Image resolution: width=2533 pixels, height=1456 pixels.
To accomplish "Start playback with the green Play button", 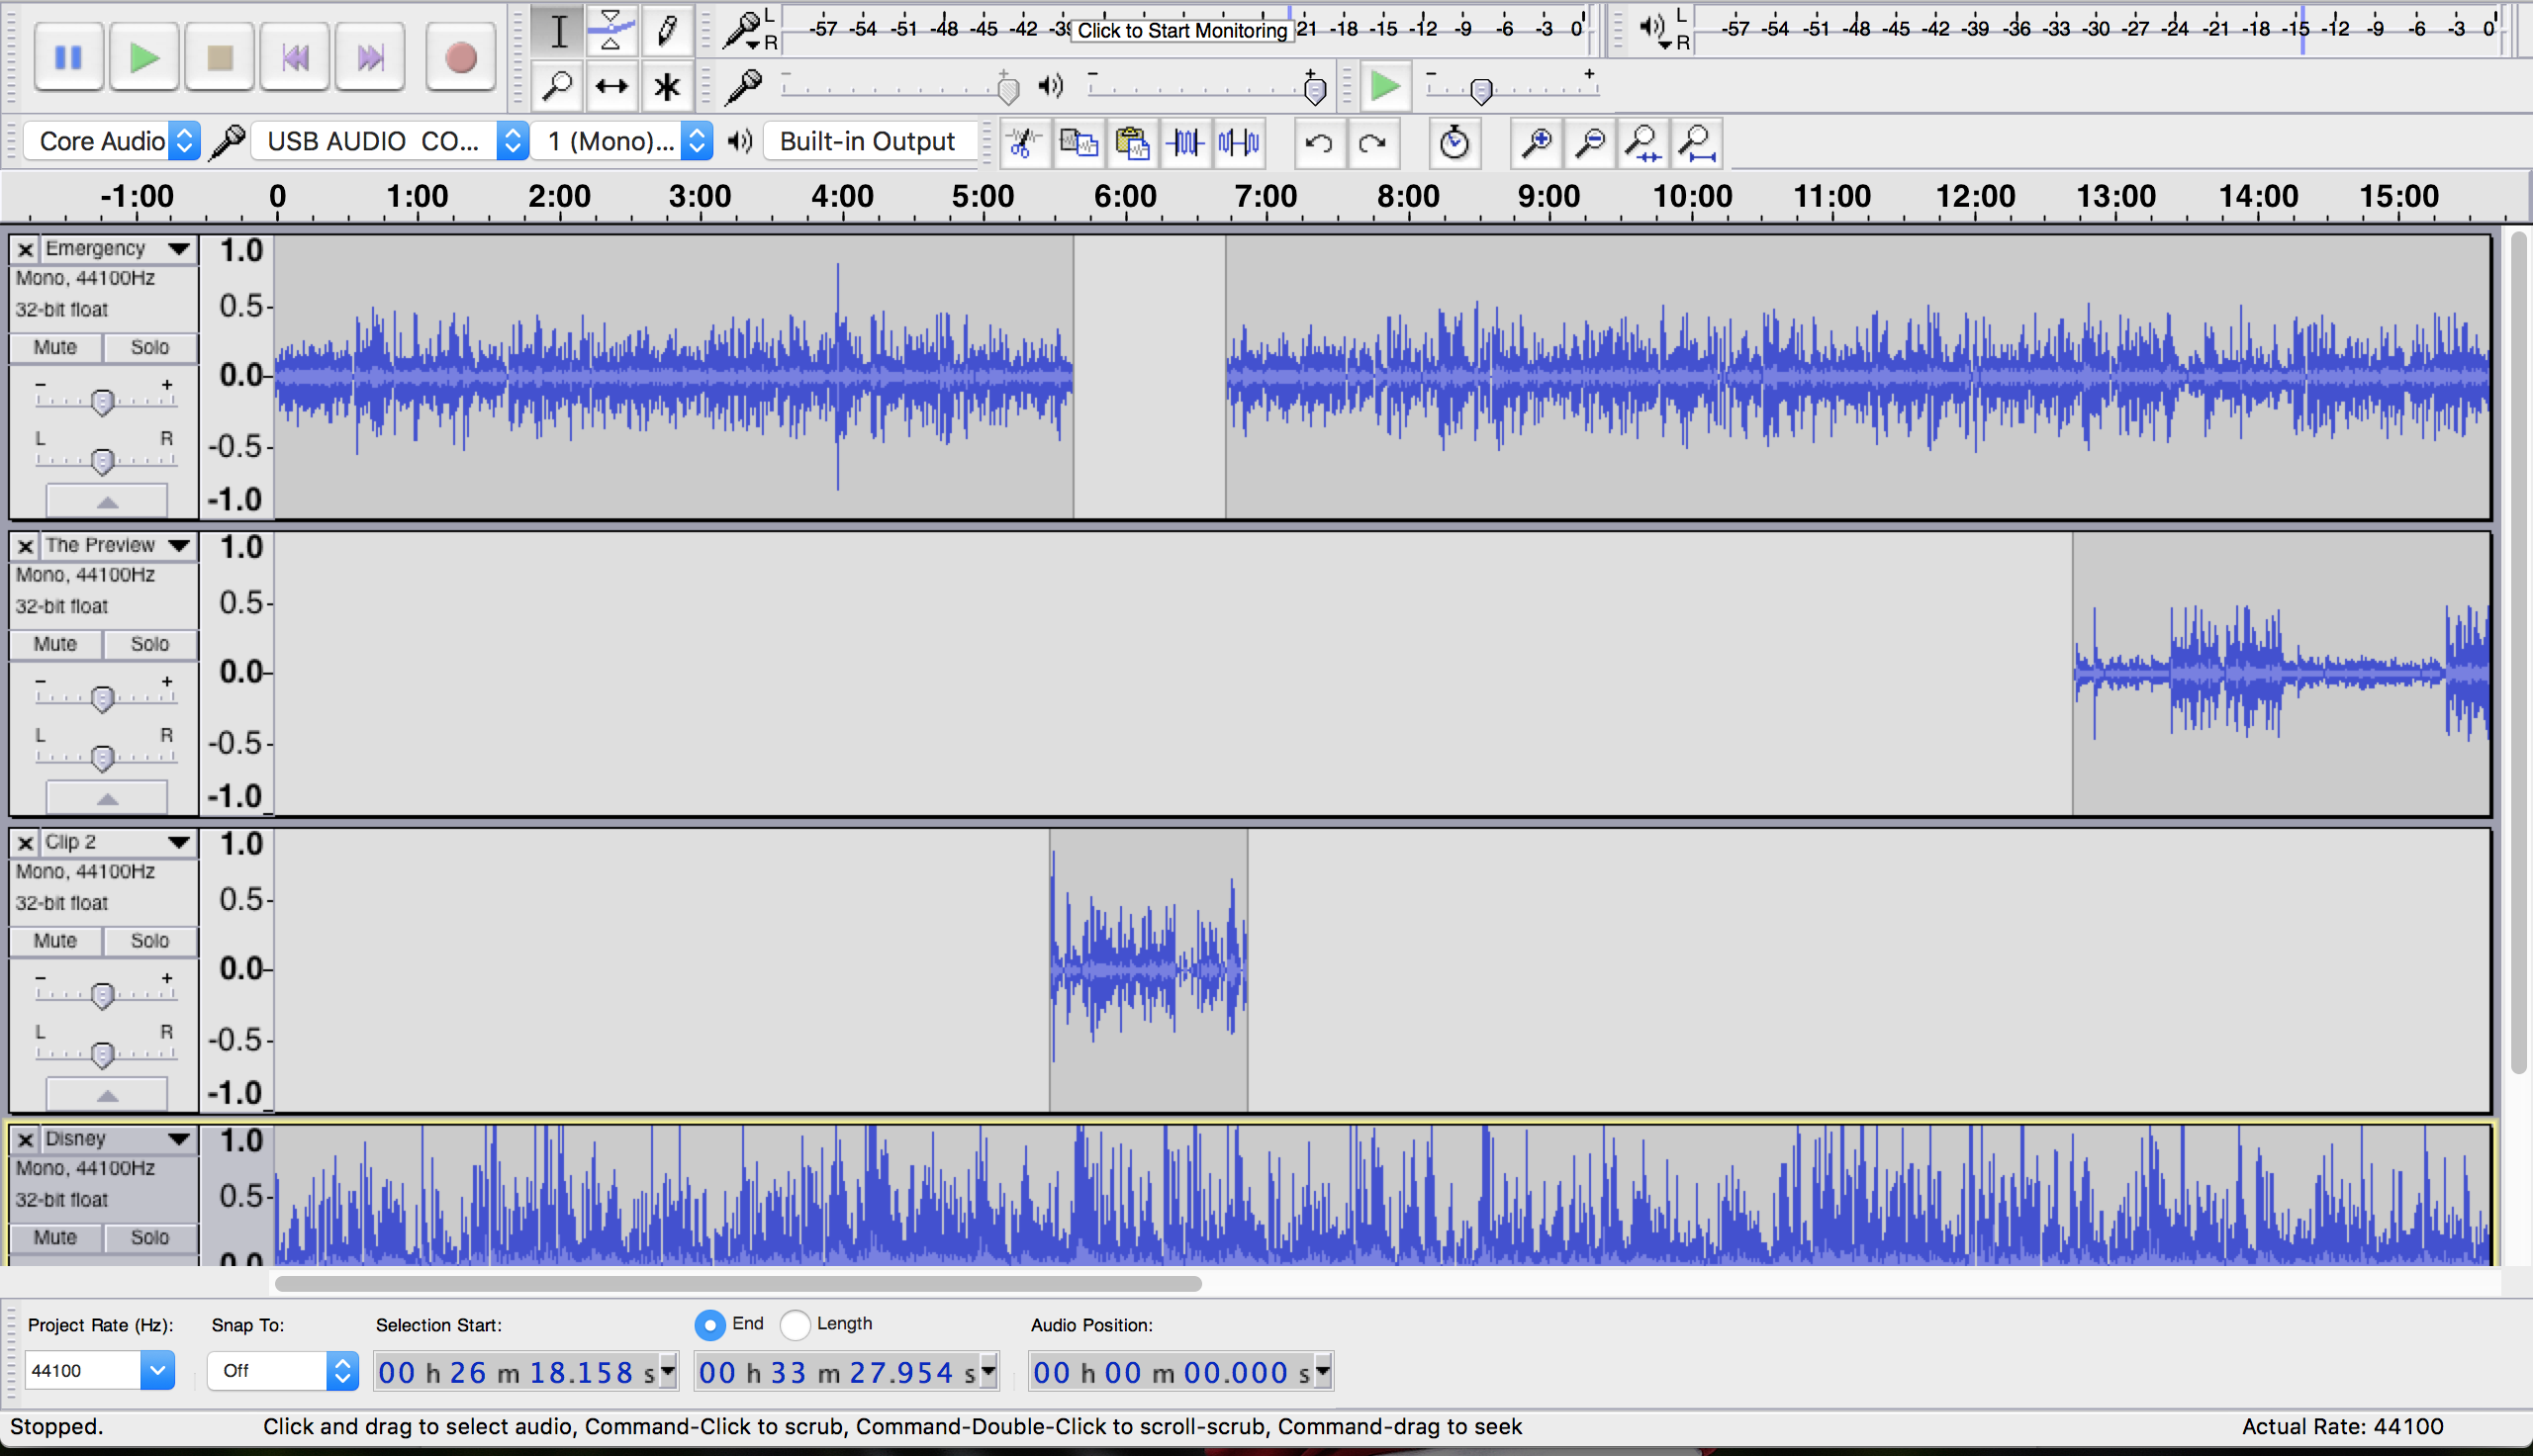I will click(x=144, y=58).
